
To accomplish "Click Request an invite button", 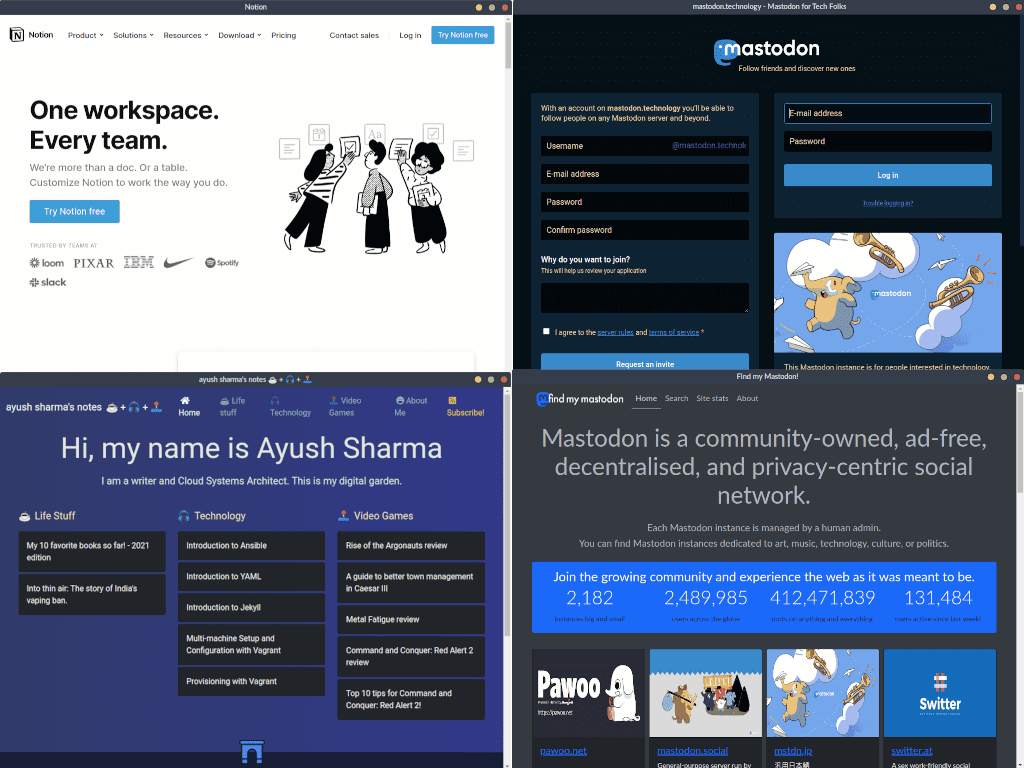I will pos(645,363).
